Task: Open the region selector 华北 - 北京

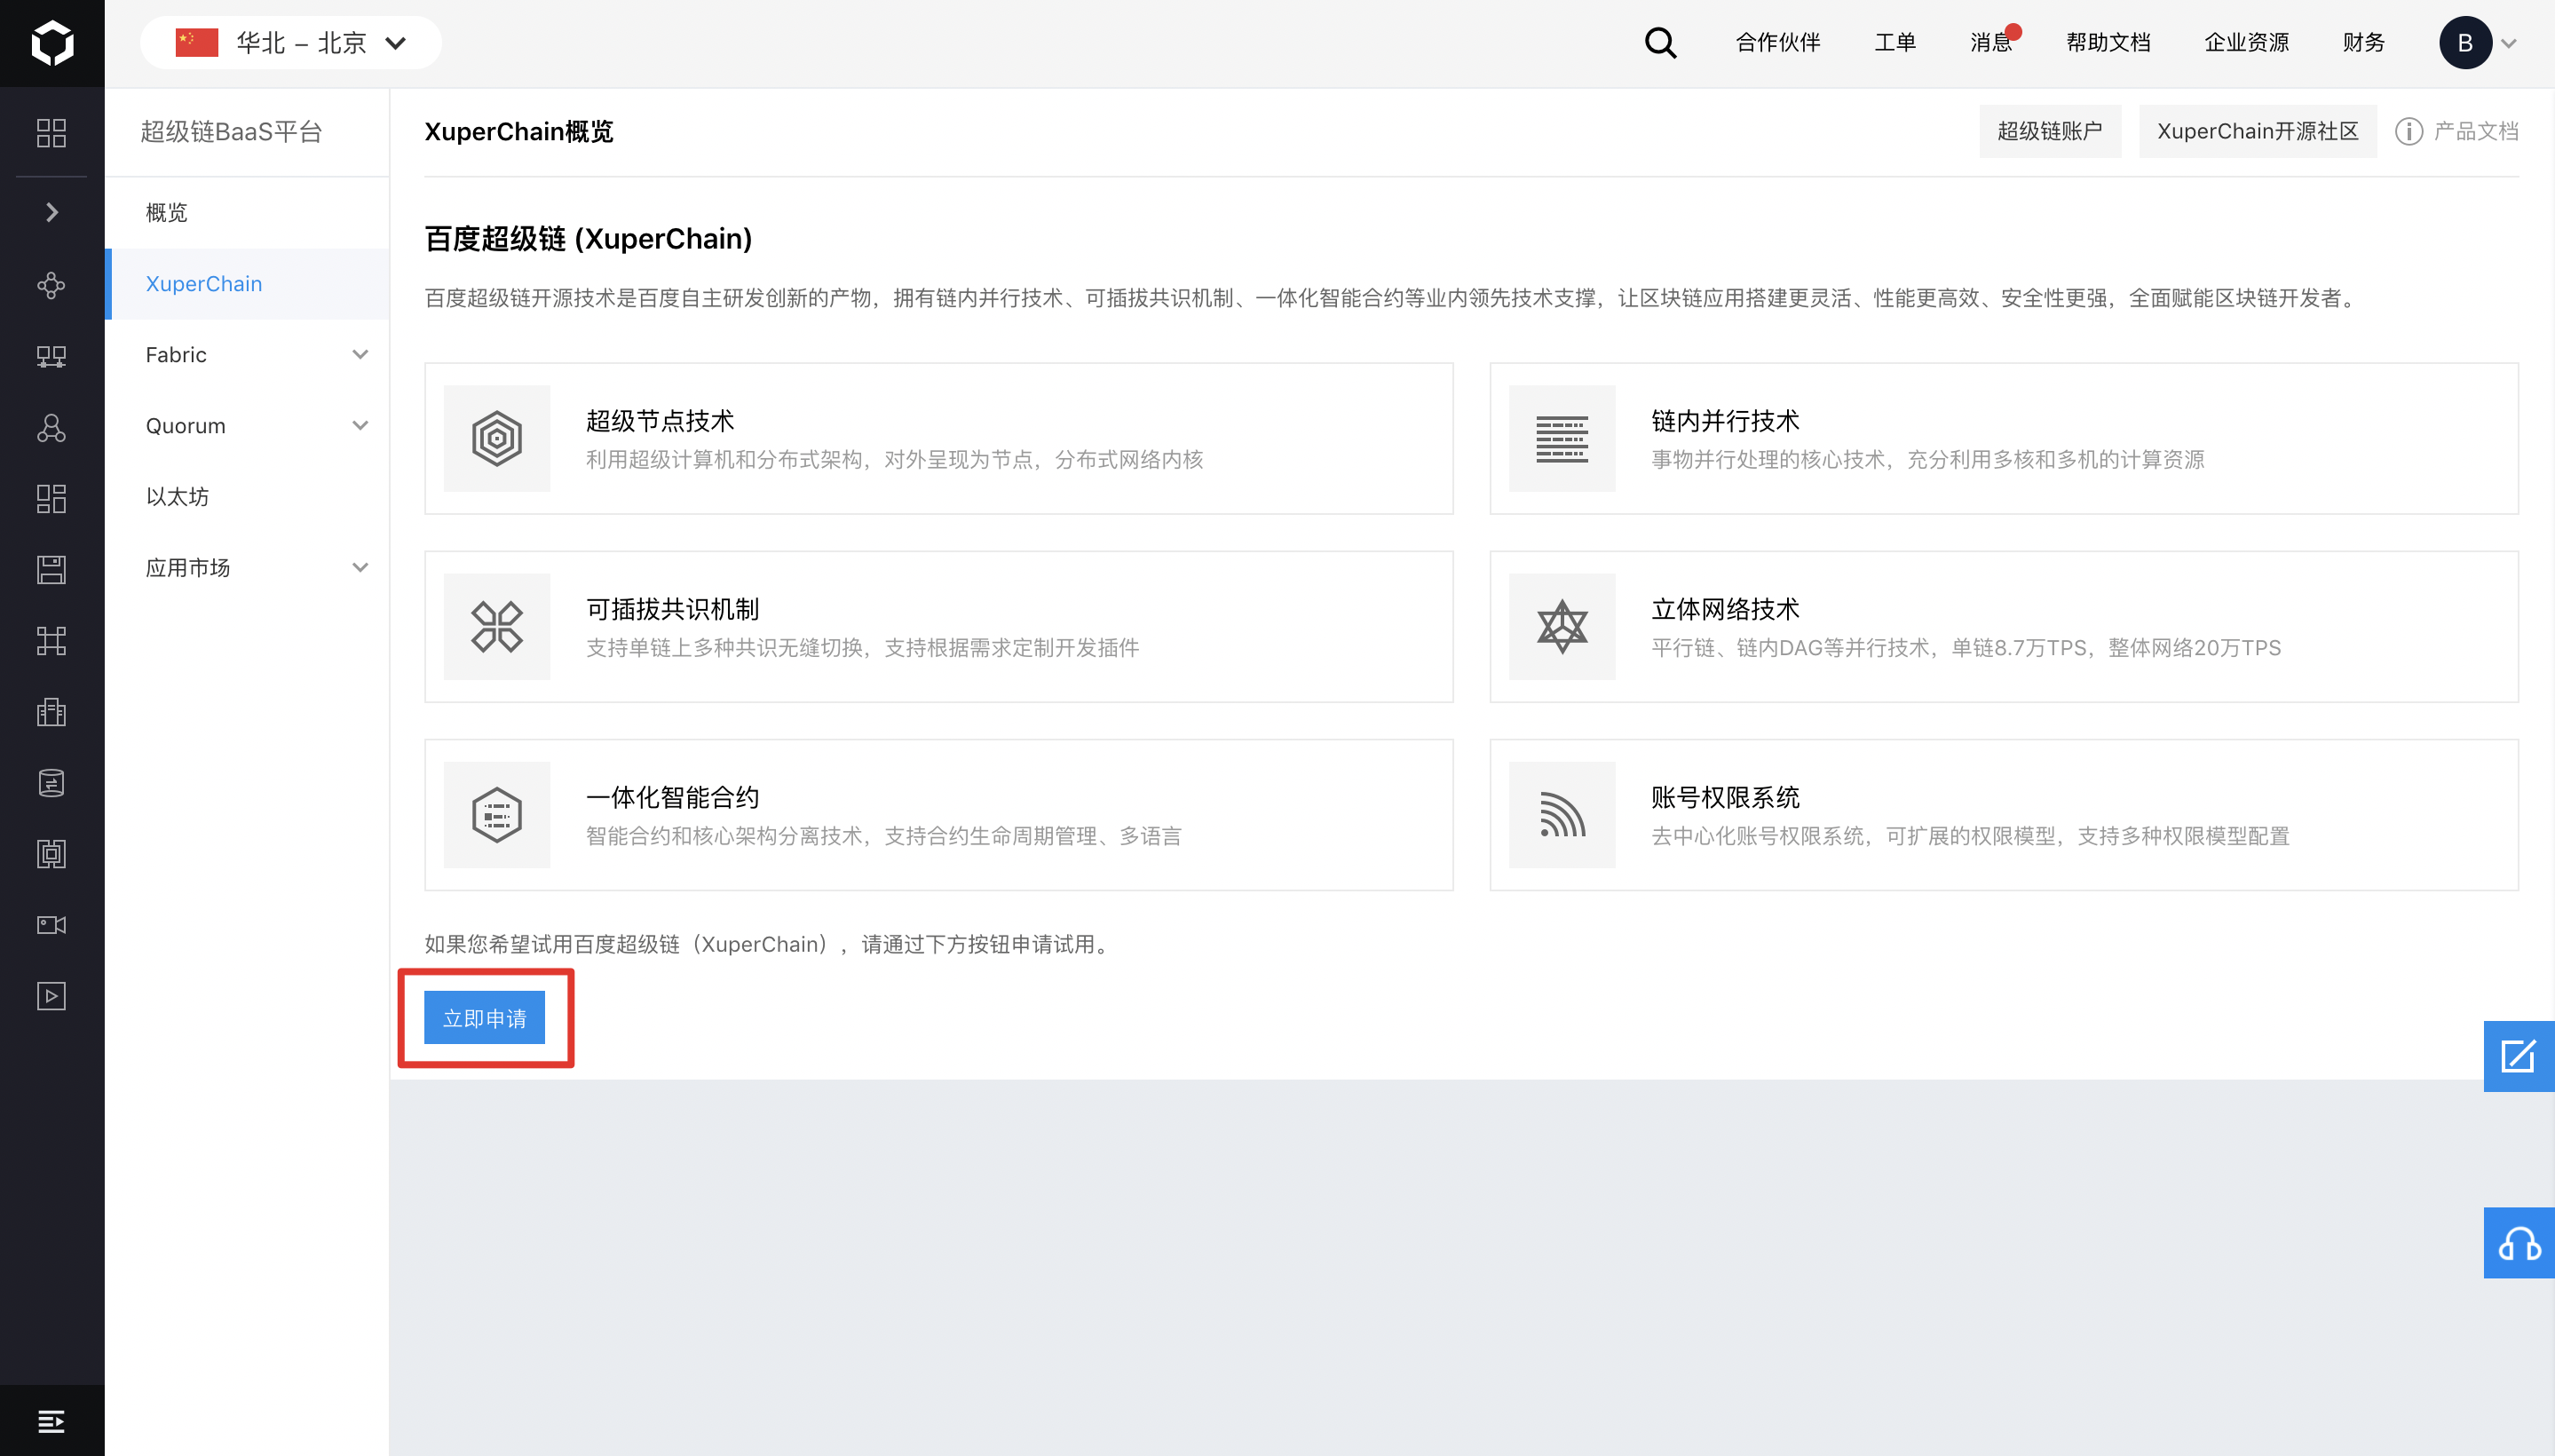Action: tap(291, 43)
